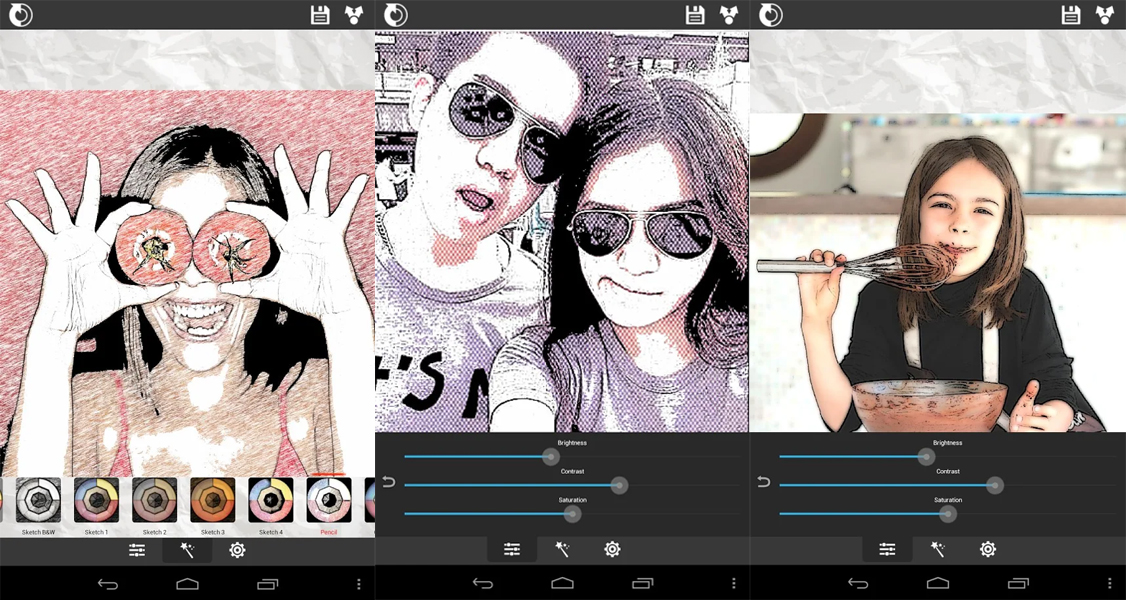Screen dimensions: 1126x600
Task: Open the settings gear in left screen
Action: tap(238, 550)
